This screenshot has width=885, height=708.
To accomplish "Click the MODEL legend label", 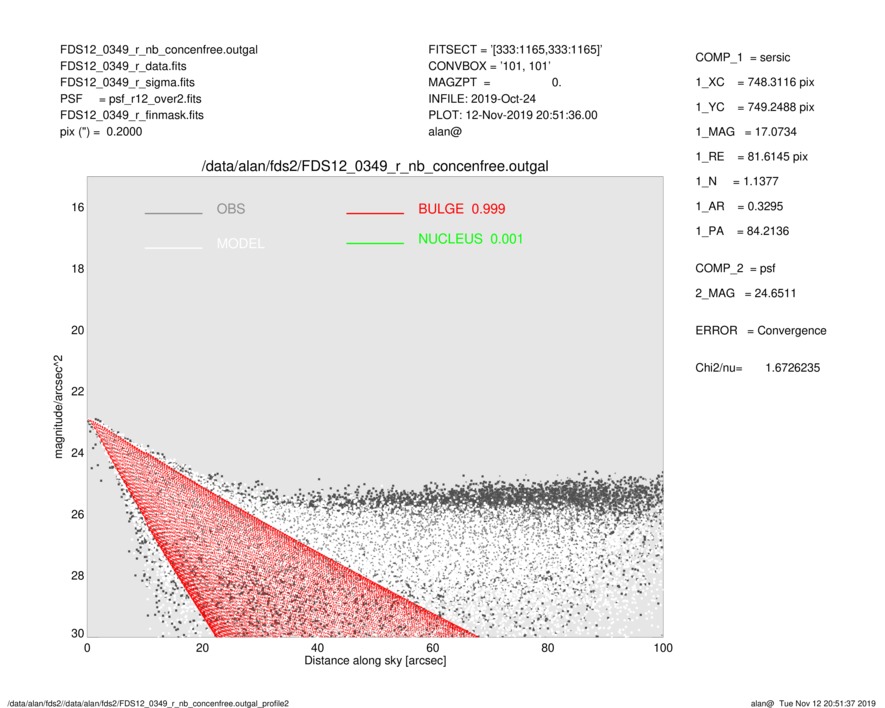I will pyautogui.click(x=240, y=244).
